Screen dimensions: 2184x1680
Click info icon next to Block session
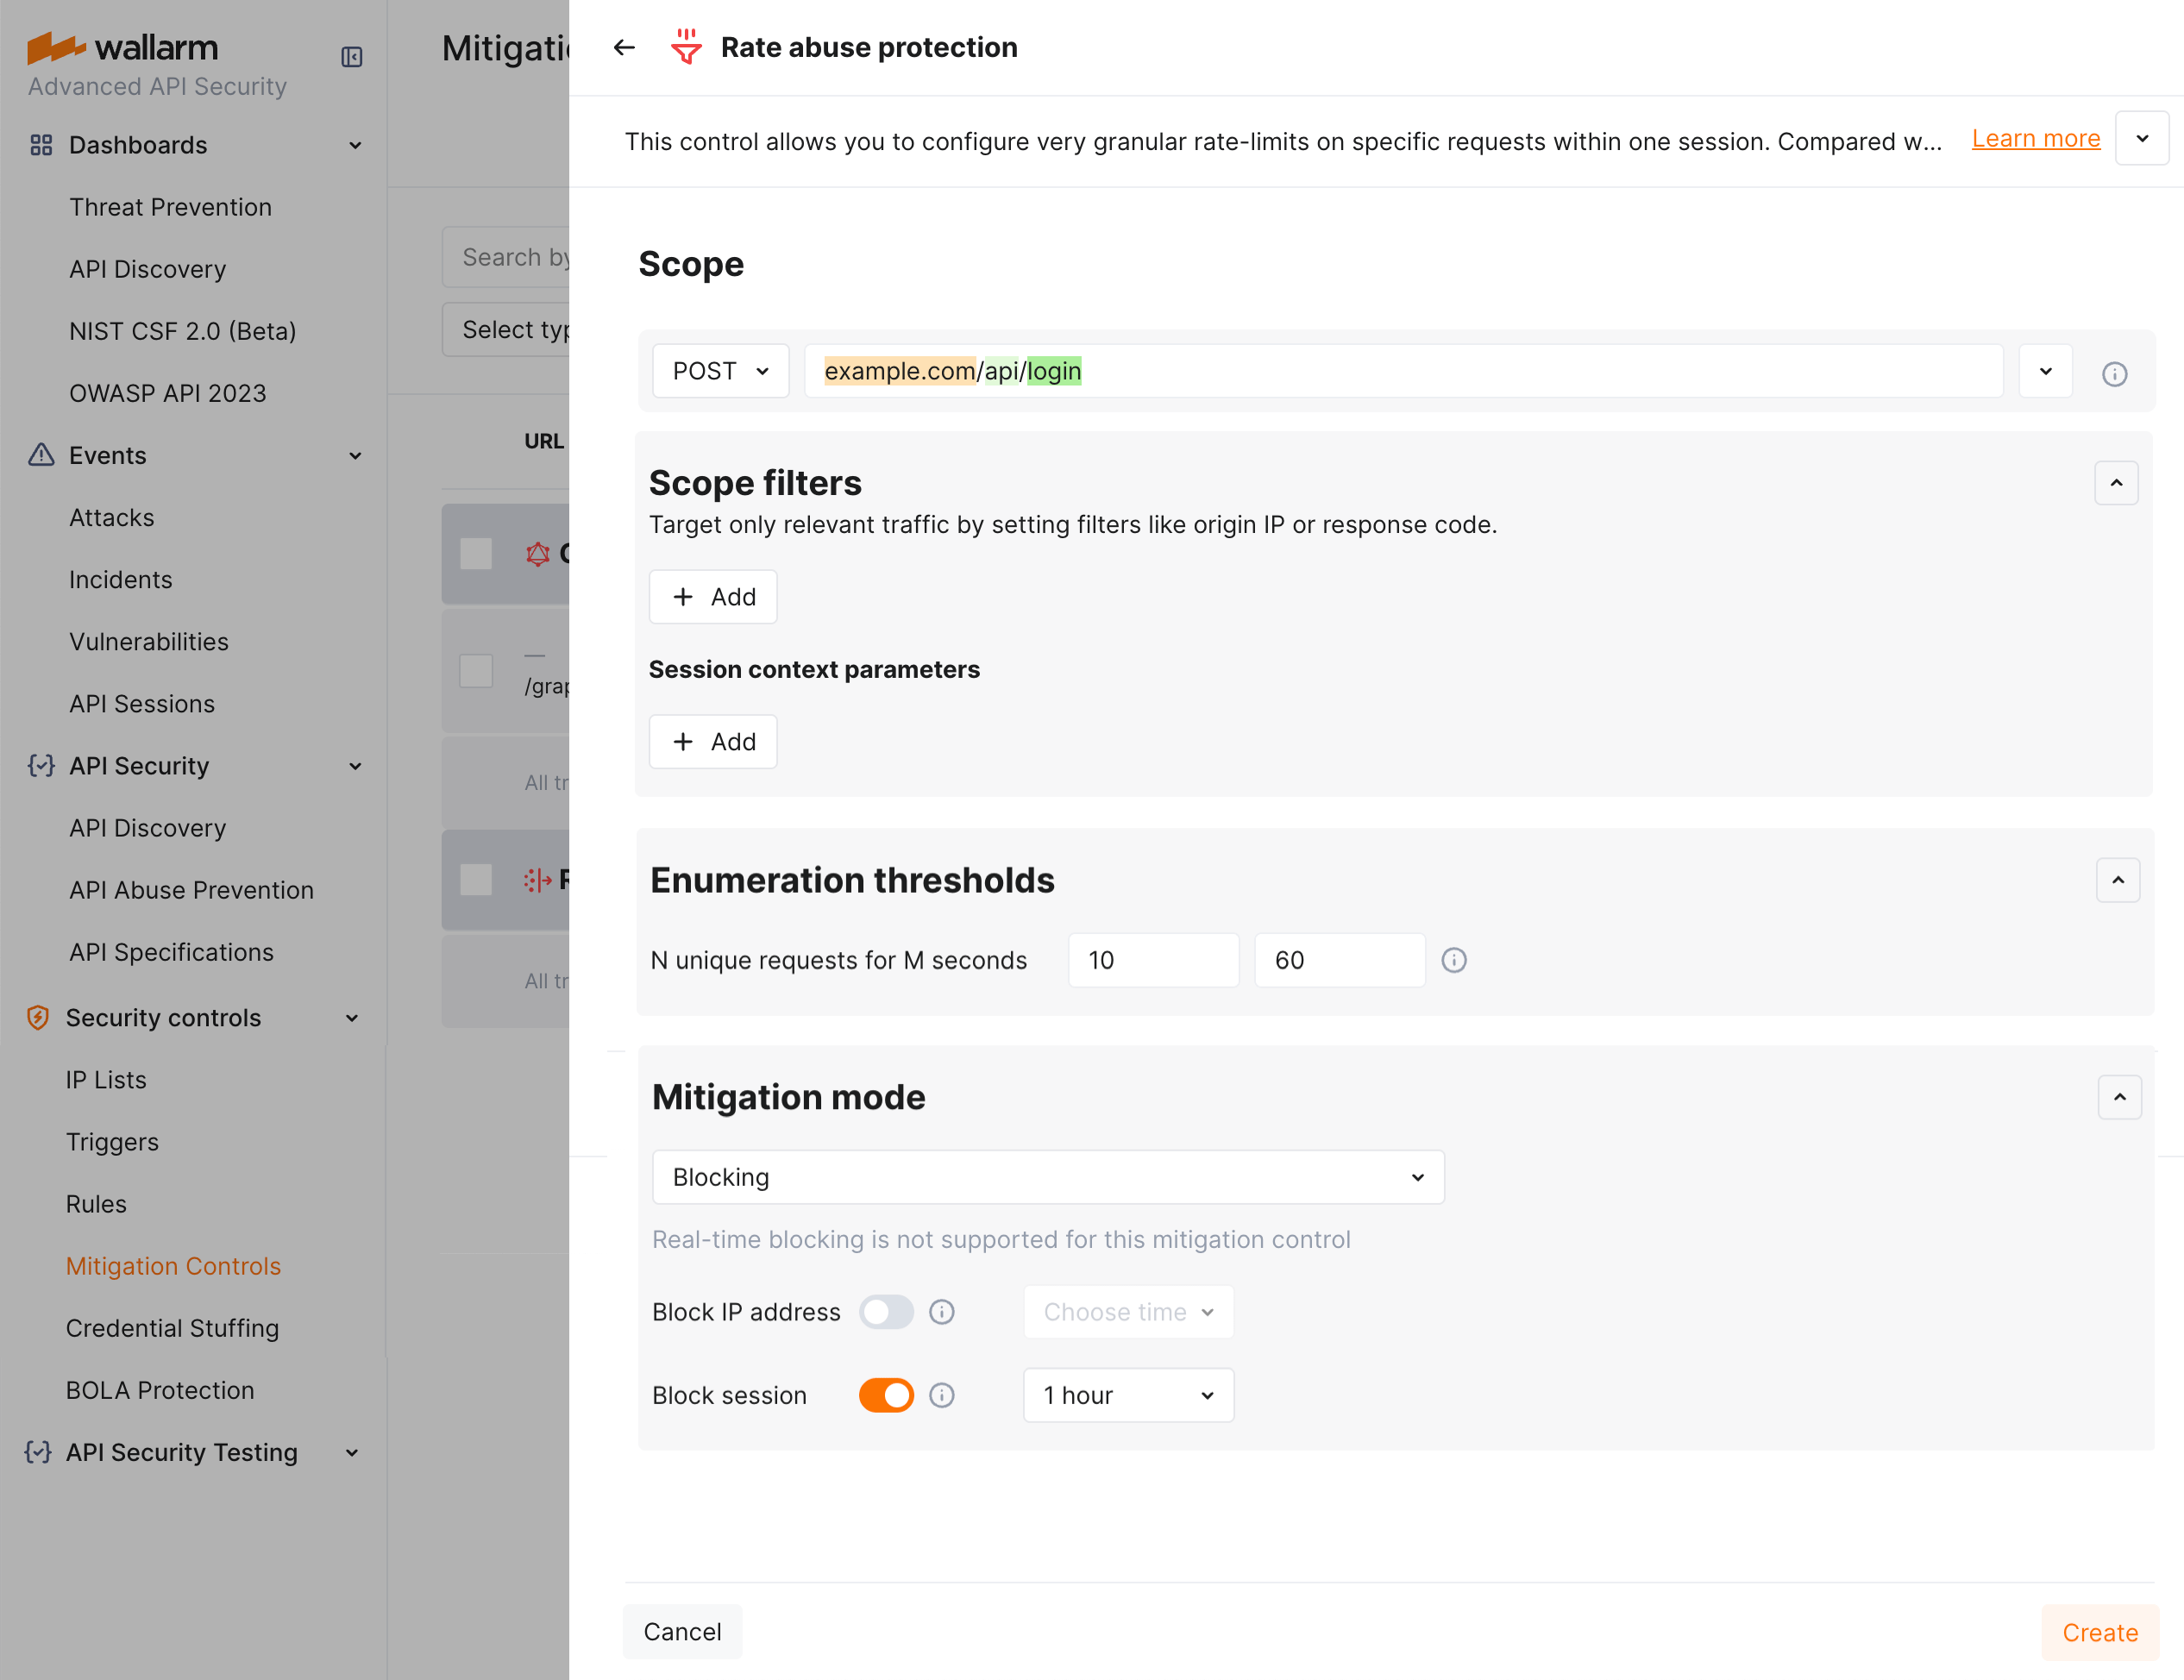941,1395
